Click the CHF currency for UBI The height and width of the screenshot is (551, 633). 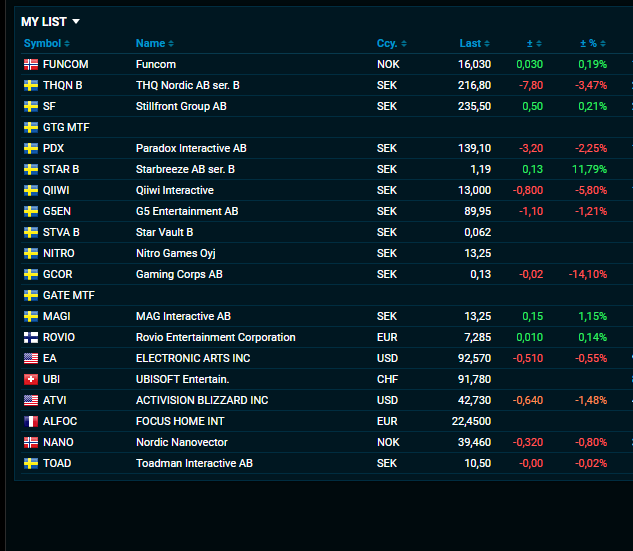coord(387,379)
